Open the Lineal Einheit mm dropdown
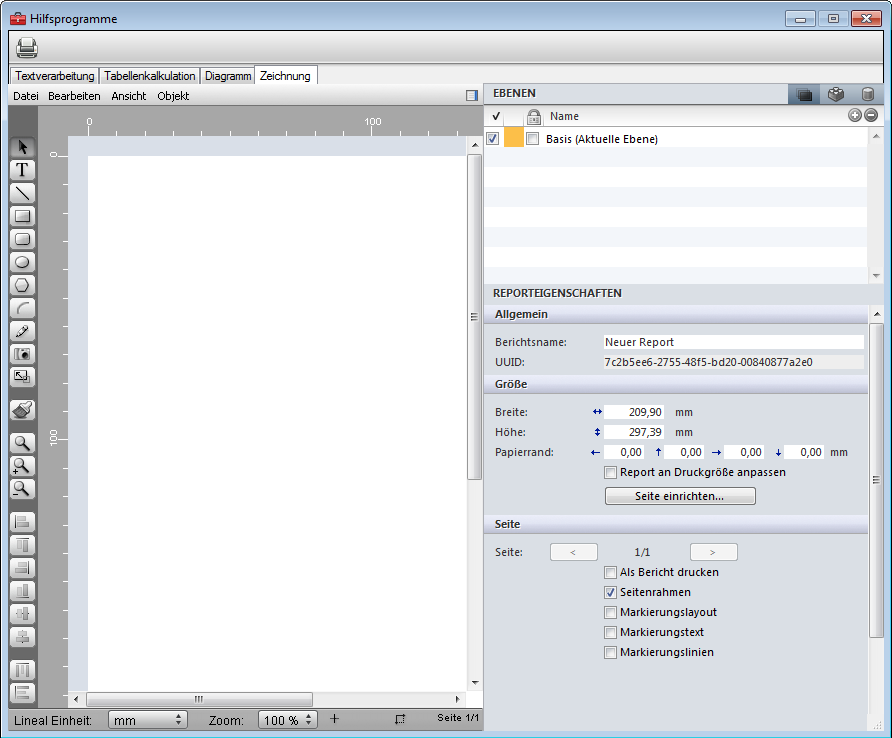 pyautogui.click(x=147, y=720)
